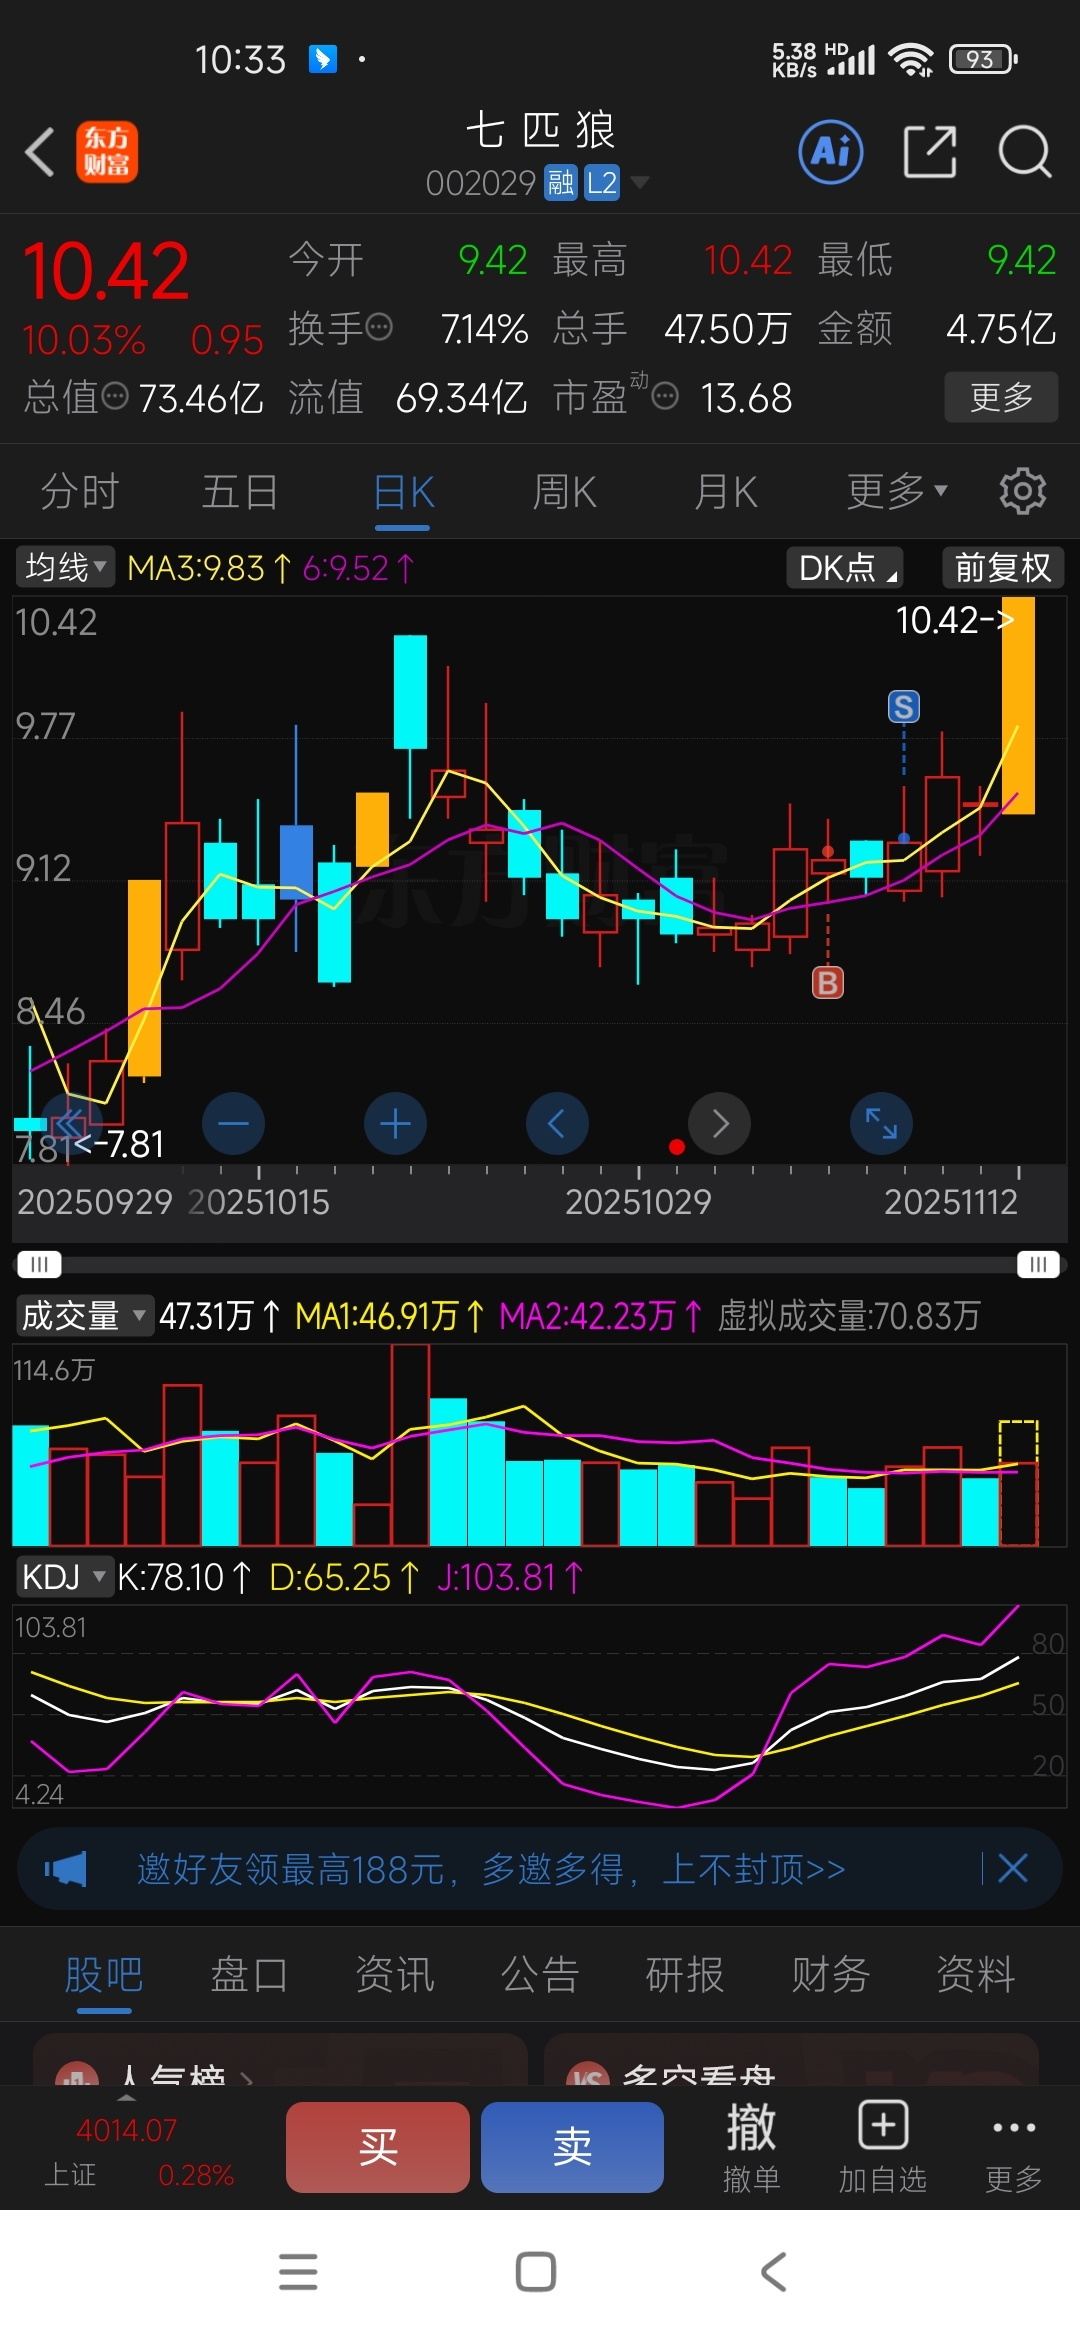Tap the megaphone promo icon
This screenshot has width=1080, height=2340.
pos(66,1869)
